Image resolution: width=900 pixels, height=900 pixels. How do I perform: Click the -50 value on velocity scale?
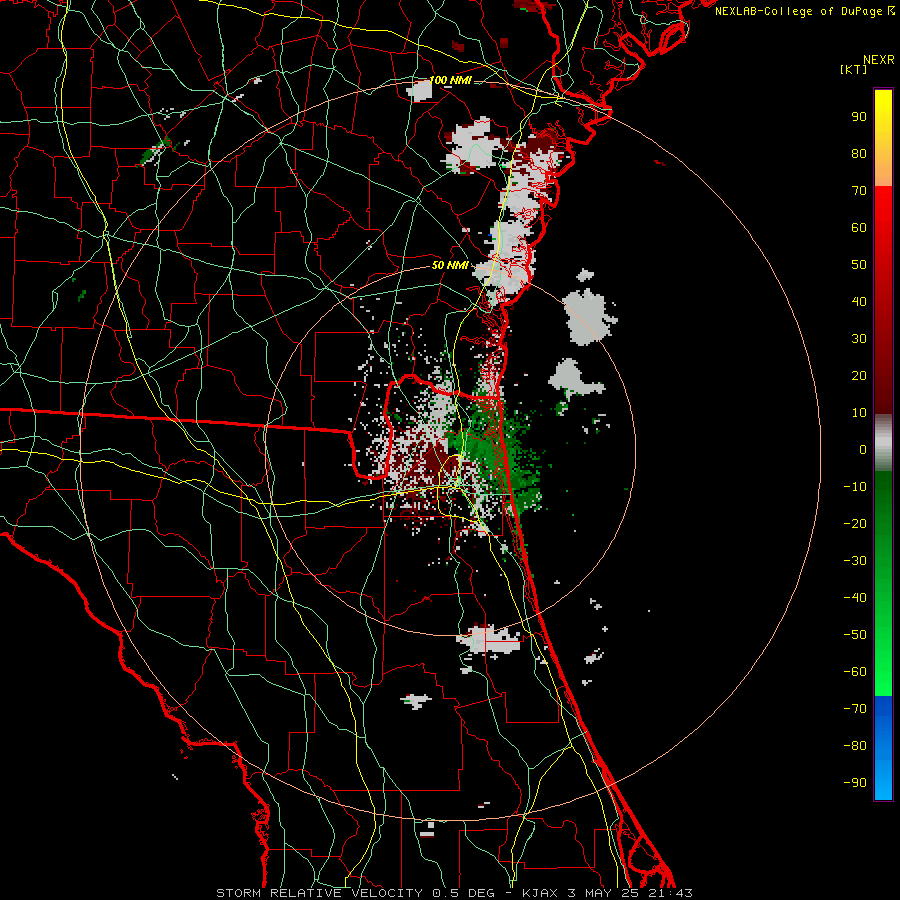(855, 635)
